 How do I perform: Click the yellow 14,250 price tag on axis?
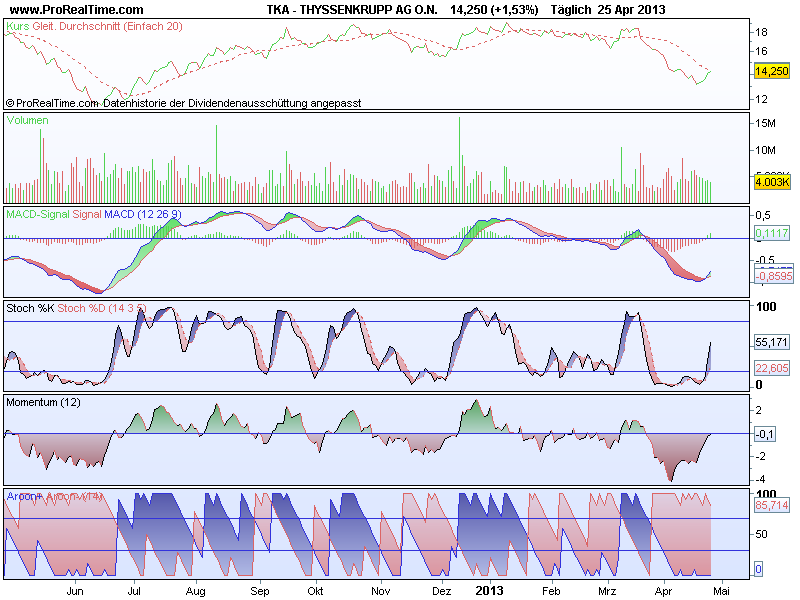click(x=771, y=71)
